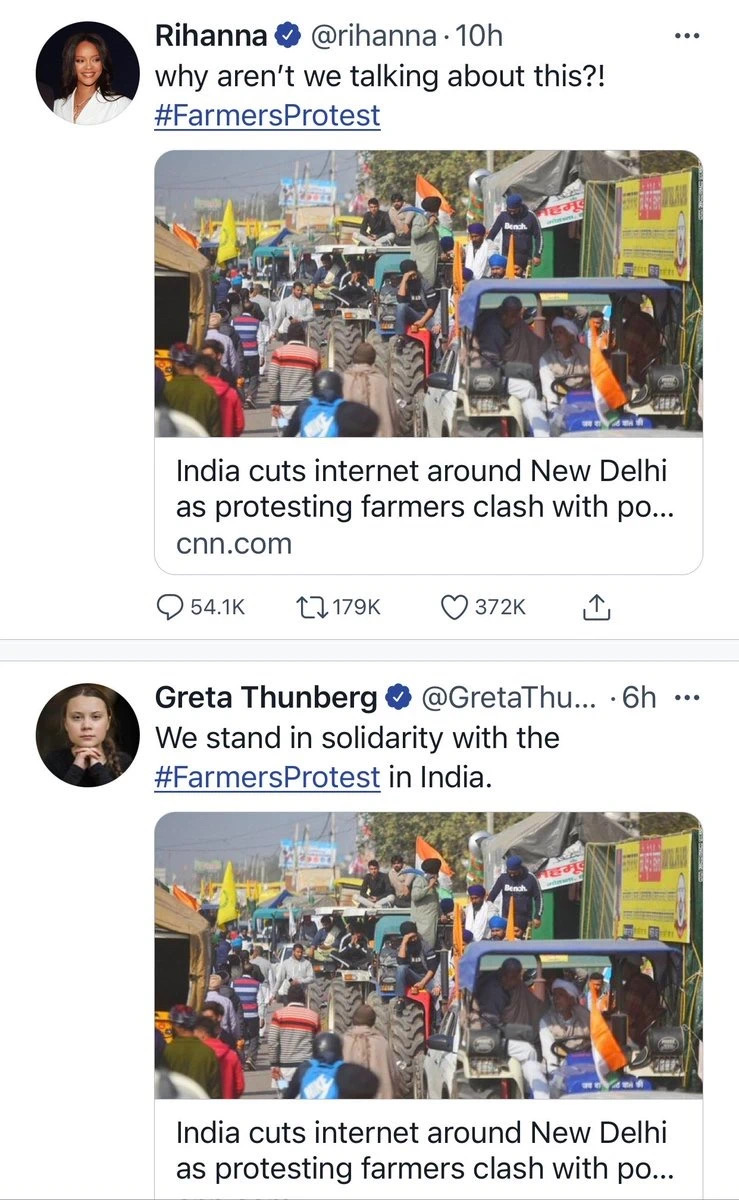Open #FarmersProtest hashtag in Rihanna's tweet

tap(267, 115)
